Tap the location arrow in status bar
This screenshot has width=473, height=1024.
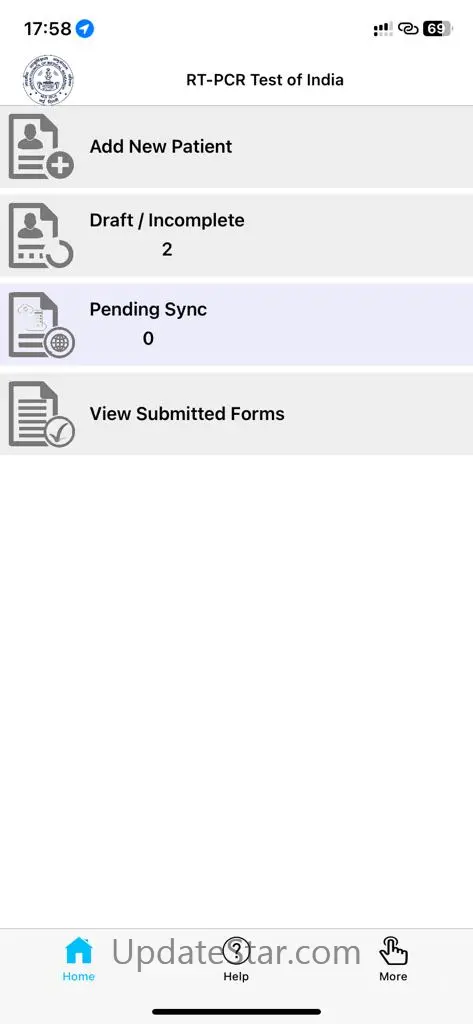point(85,29)
